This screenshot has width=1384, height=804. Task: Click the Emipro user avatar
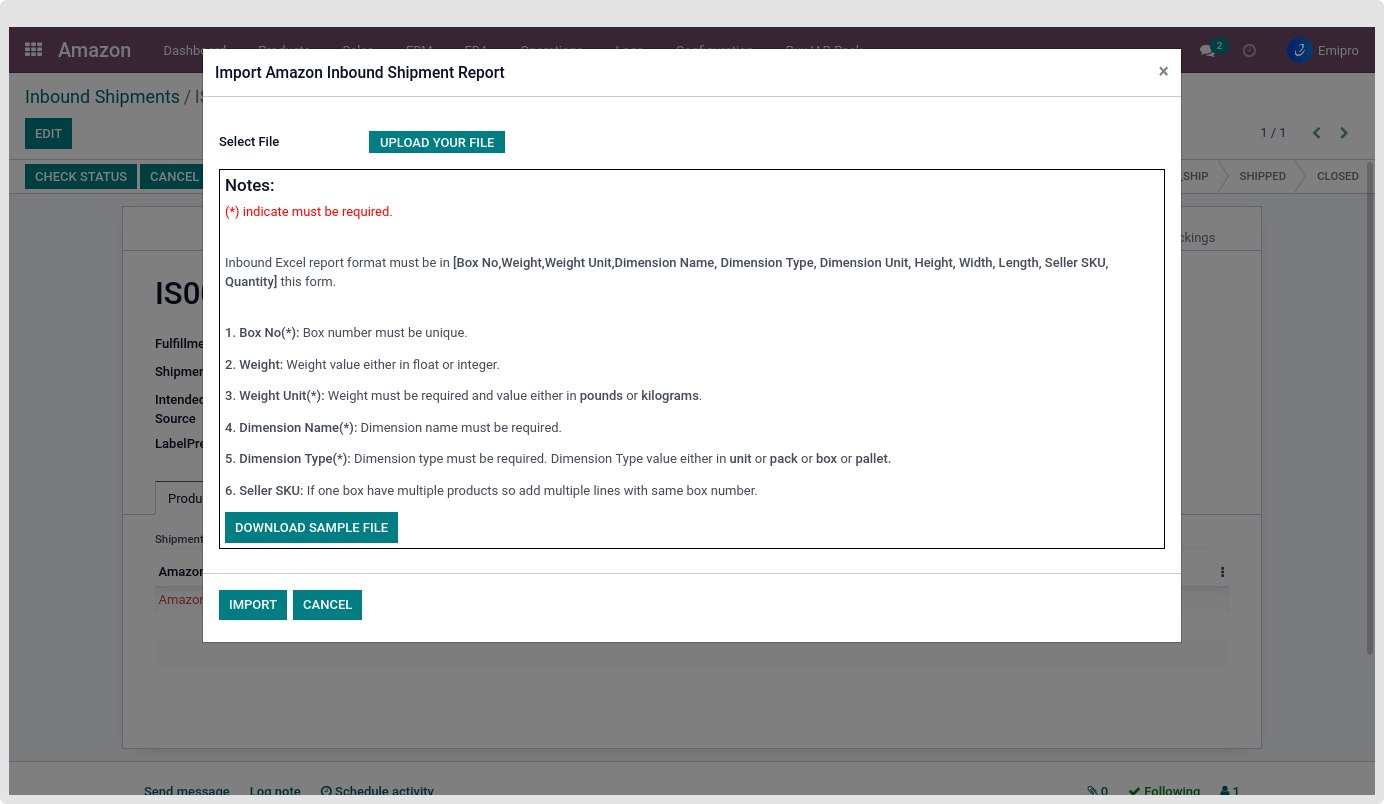click(1299, 50)
